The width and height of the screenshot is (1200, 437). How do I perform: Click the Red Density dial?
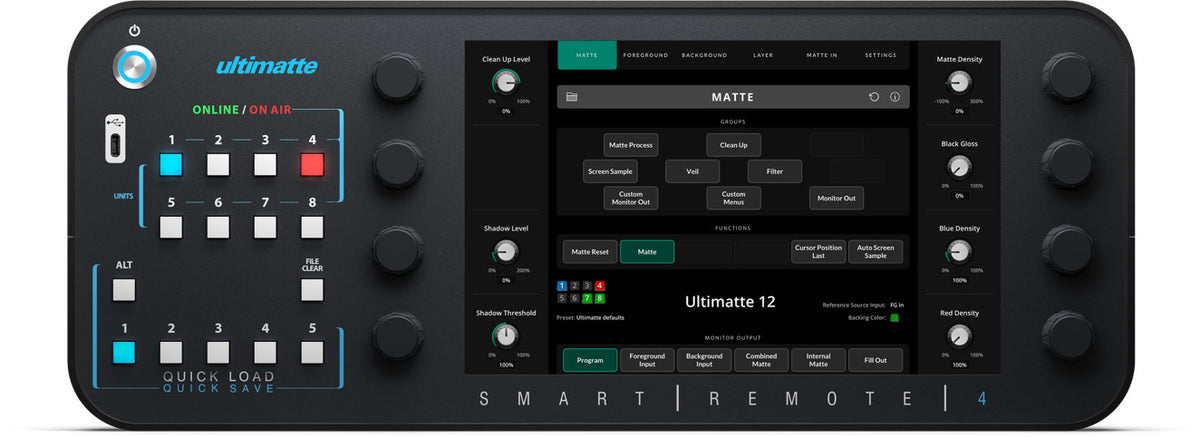point(959,336)
